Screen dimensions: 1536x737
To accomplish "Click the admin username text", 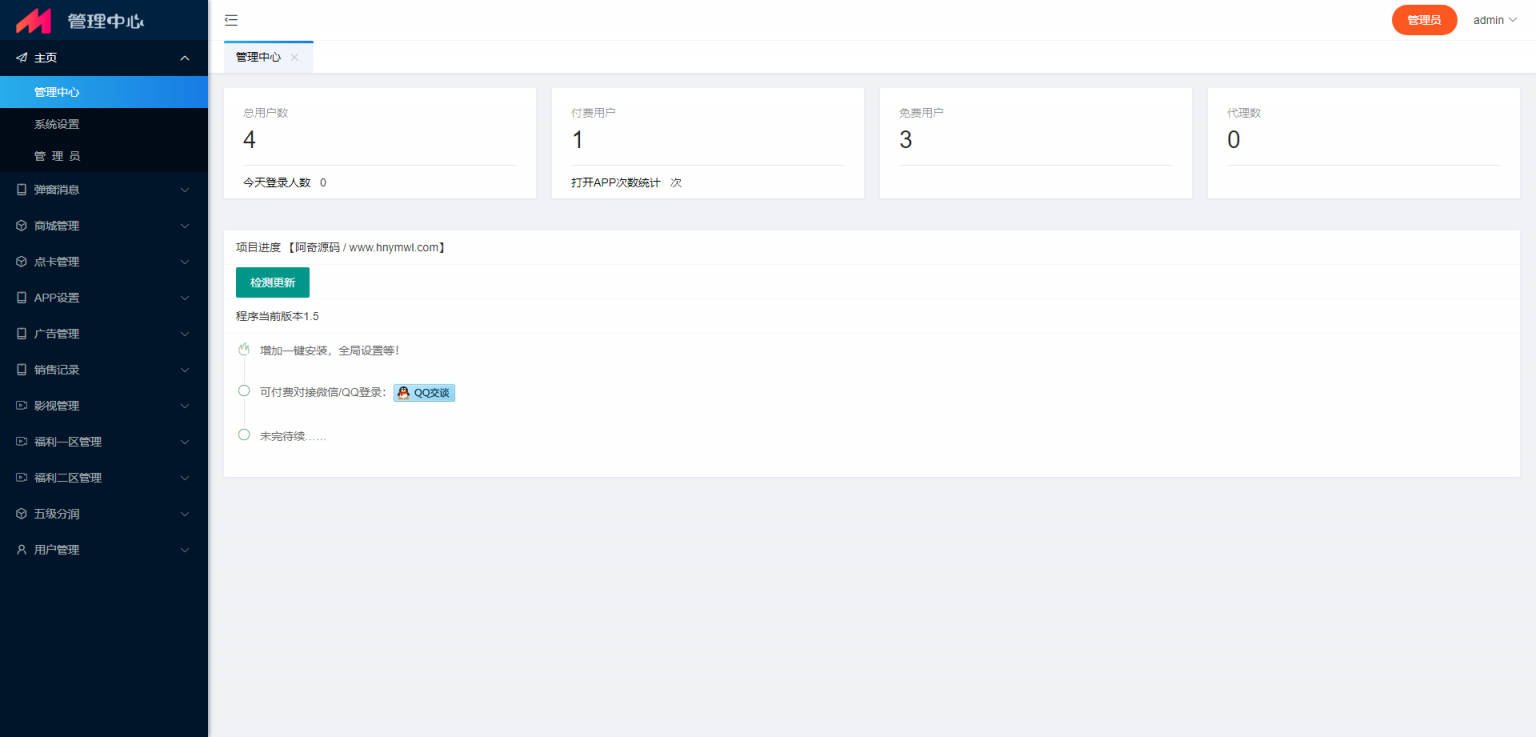I will pyautogui.click(x=1488, y=20).
